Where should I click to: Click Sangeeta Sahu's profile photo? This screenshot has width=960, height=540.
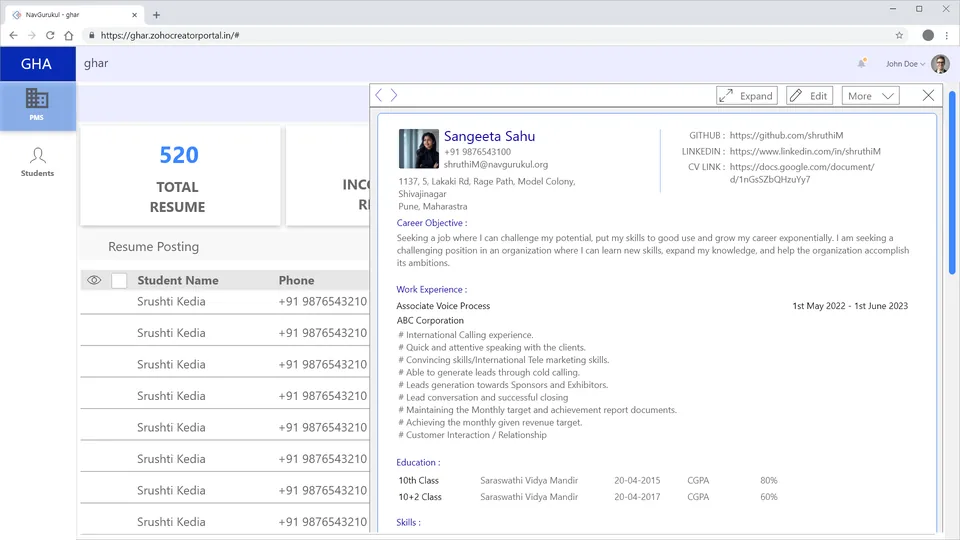coord(419,149)
